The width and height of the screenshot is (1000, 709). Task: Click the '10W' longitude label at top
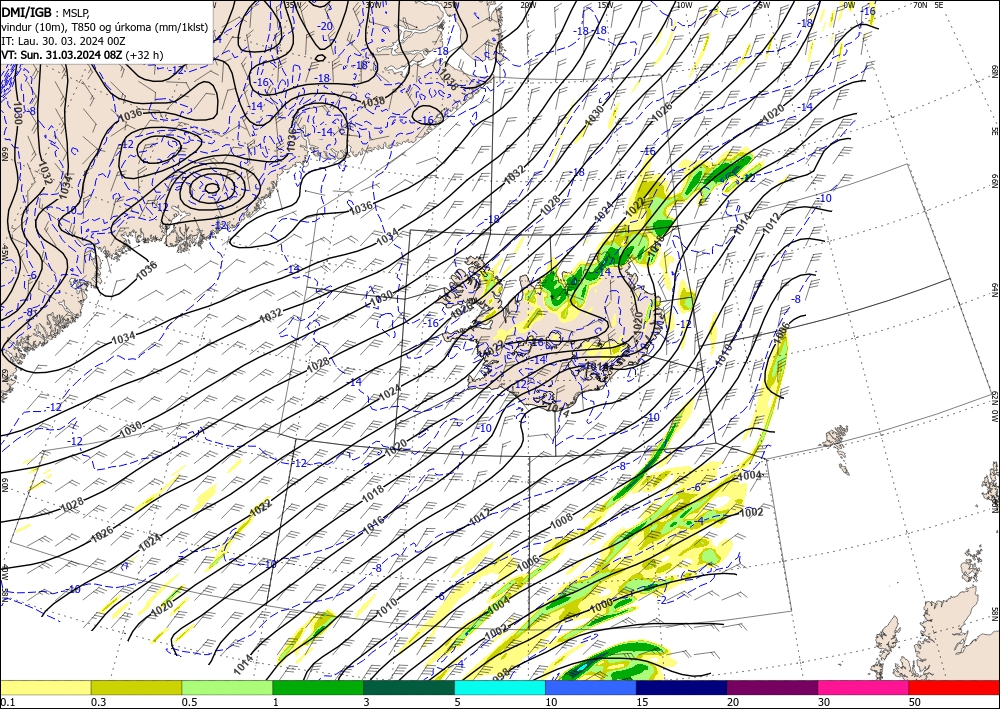pyautogui.click(x=684, y=5)
